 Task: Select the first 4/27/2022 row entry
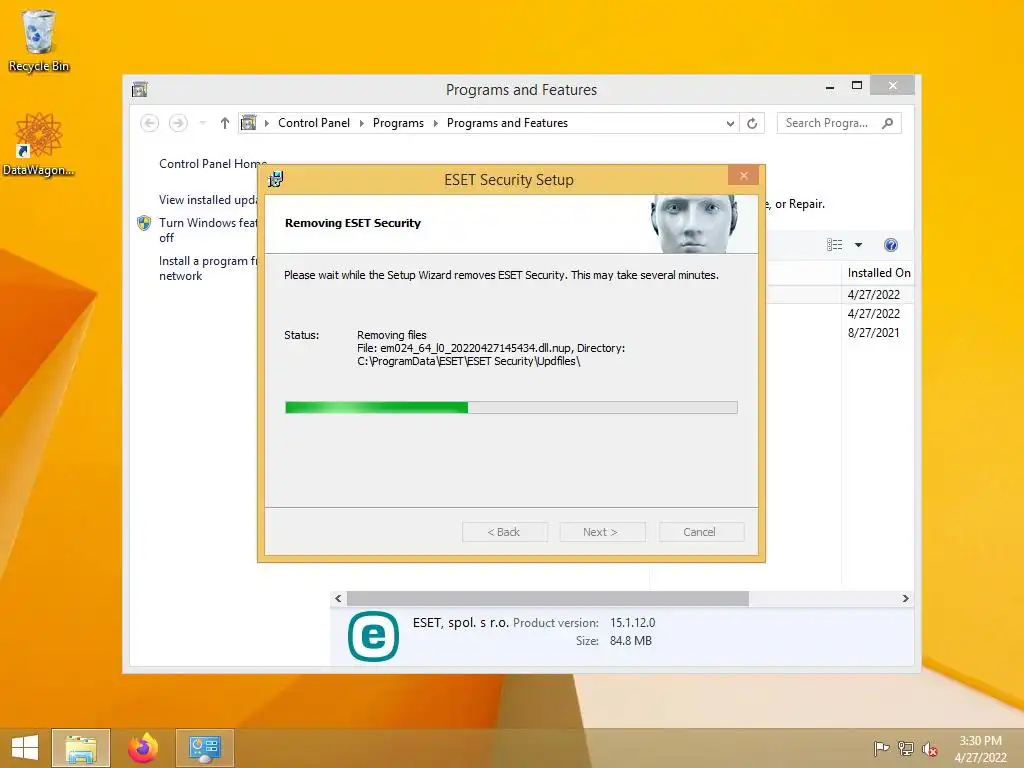point(874,295)
